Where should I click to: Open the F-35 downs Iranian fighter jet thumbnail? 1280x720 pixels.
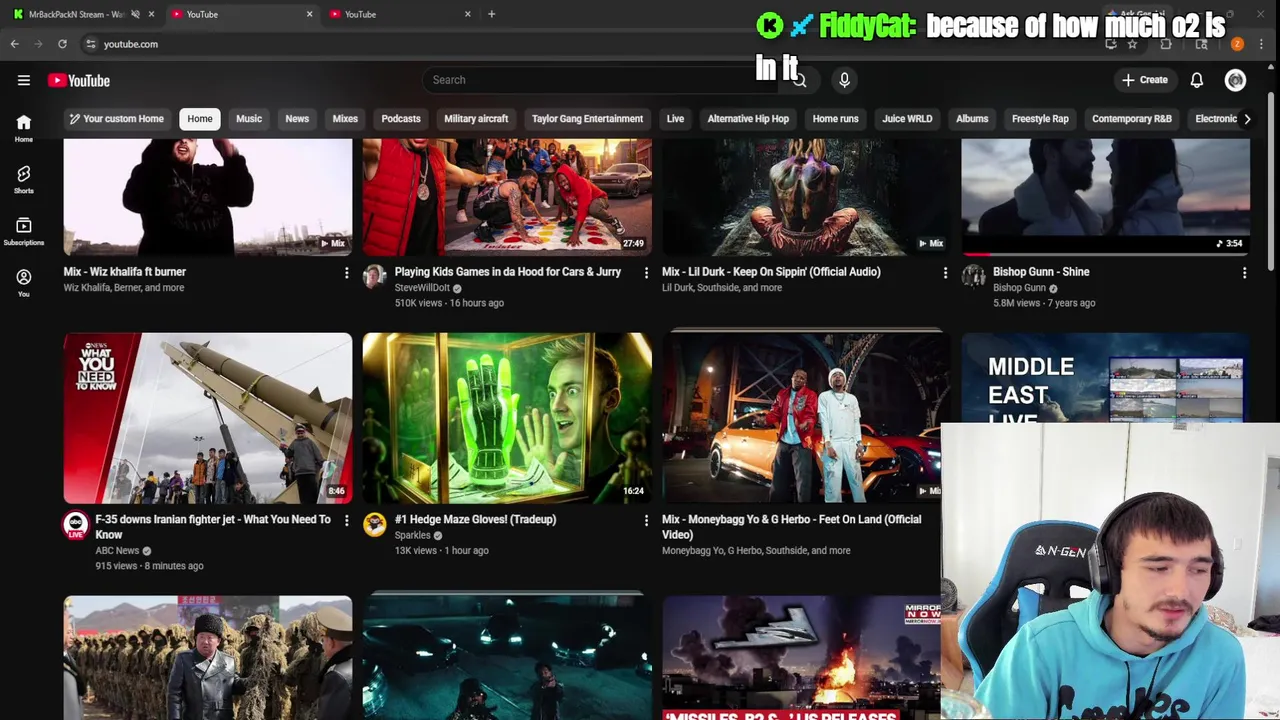(208, 418)
